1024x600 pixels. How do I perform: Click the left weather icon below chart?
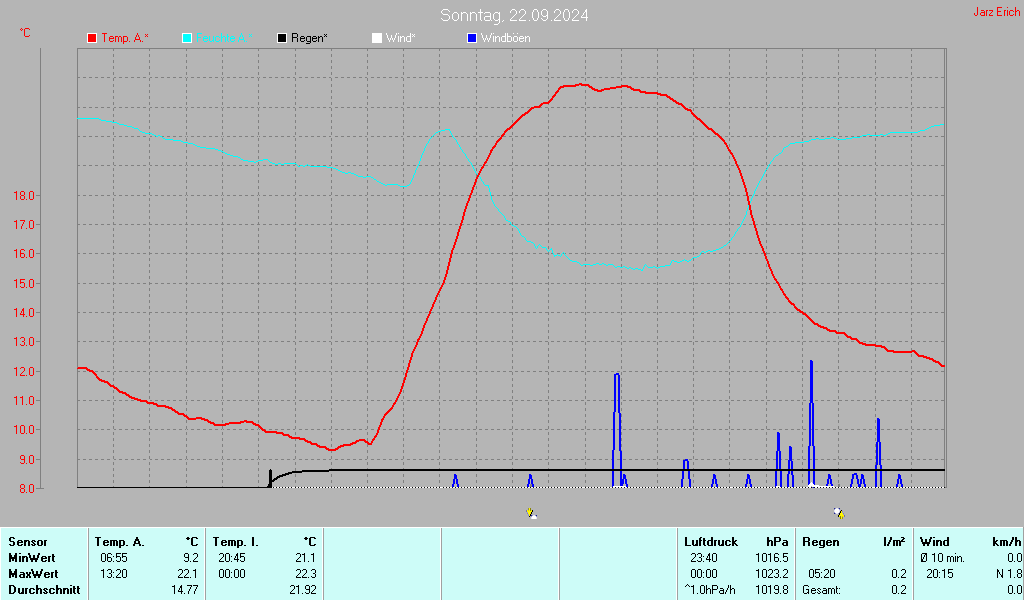tap(532, 513)
